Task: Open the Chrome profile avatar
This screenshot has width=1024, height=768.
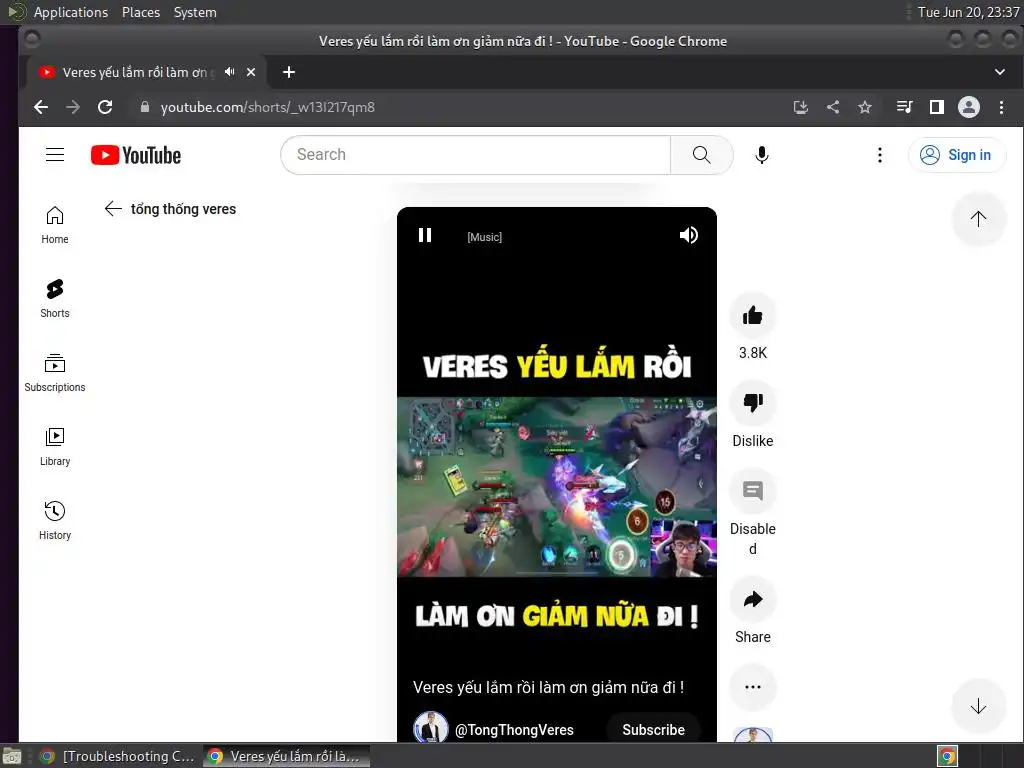Action: 968,107
